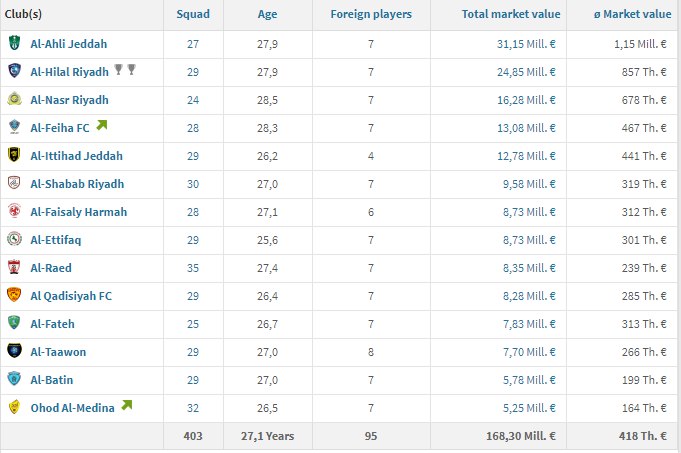Click the Ohod Al-Medina club crest

[x=14, y=407]
